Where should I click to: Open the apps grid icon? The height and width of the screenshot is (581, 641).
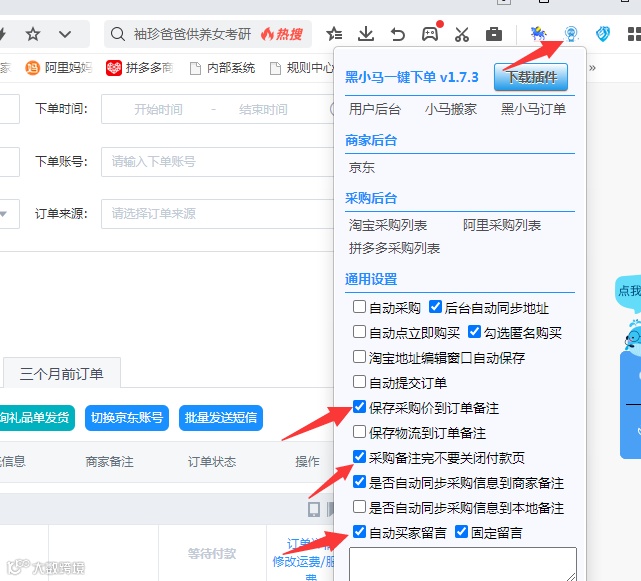pyautogui.click(x=634, y=34)
